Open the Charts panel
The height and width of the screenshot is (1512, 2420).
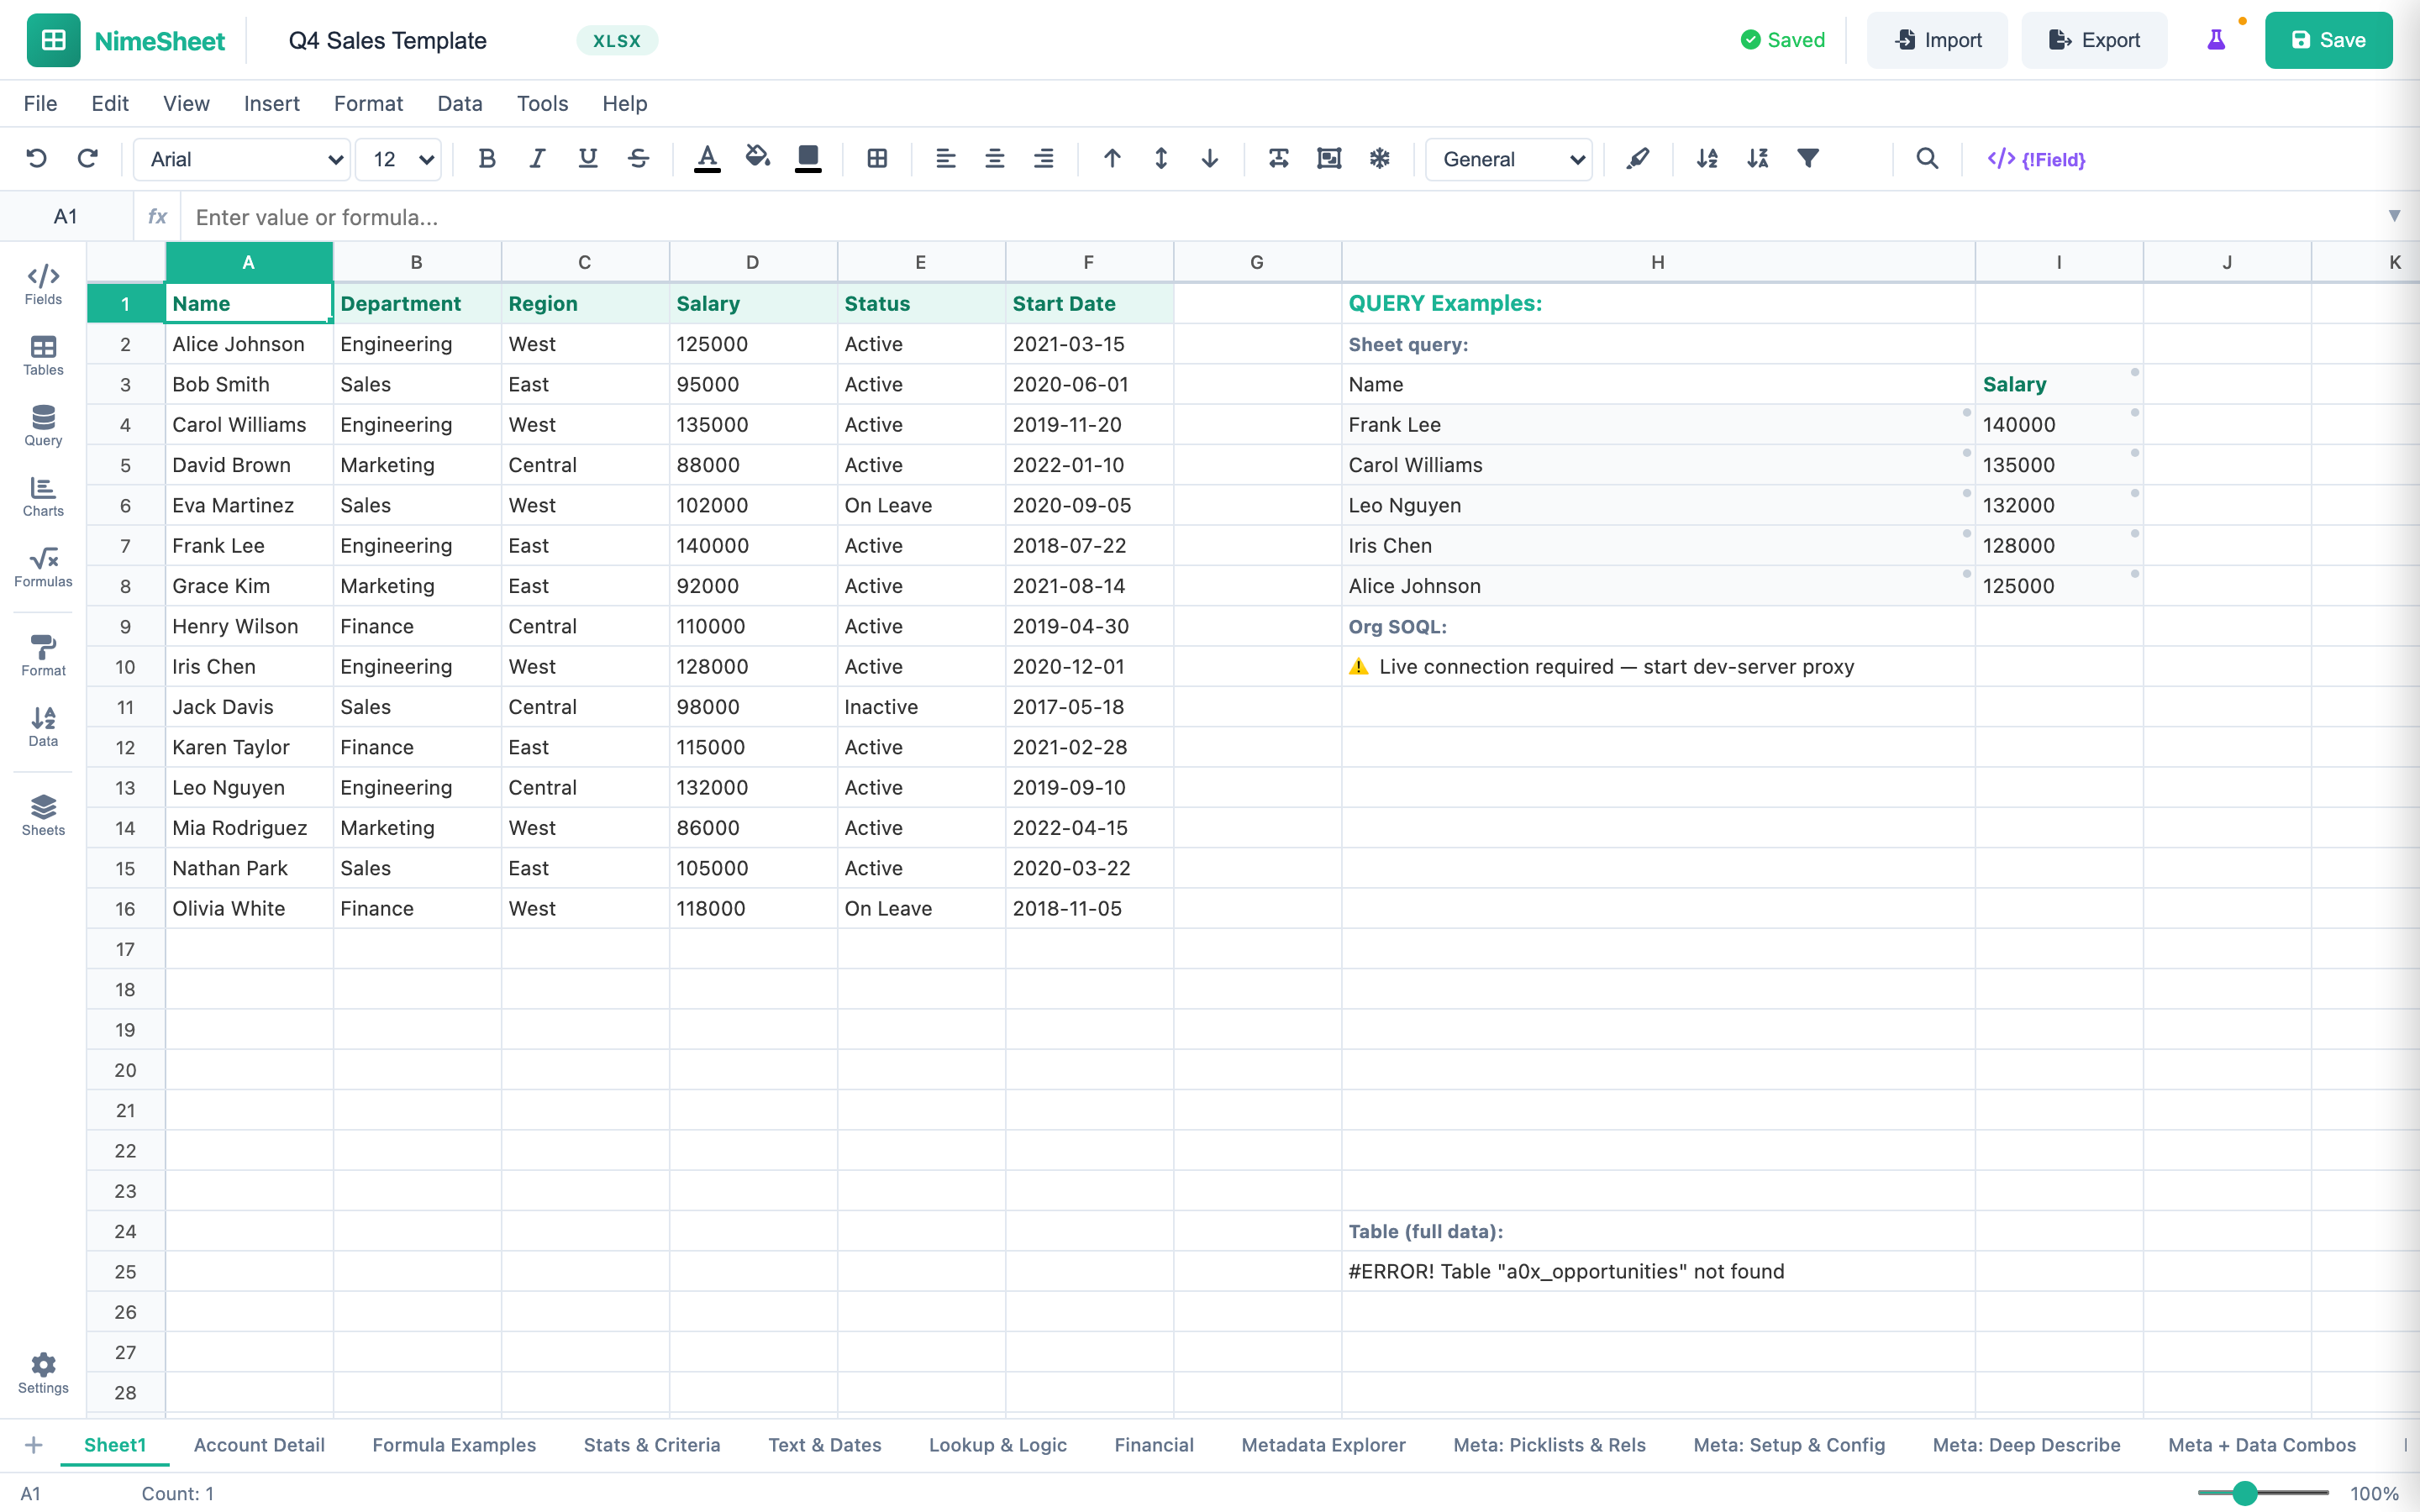(42, 498)
